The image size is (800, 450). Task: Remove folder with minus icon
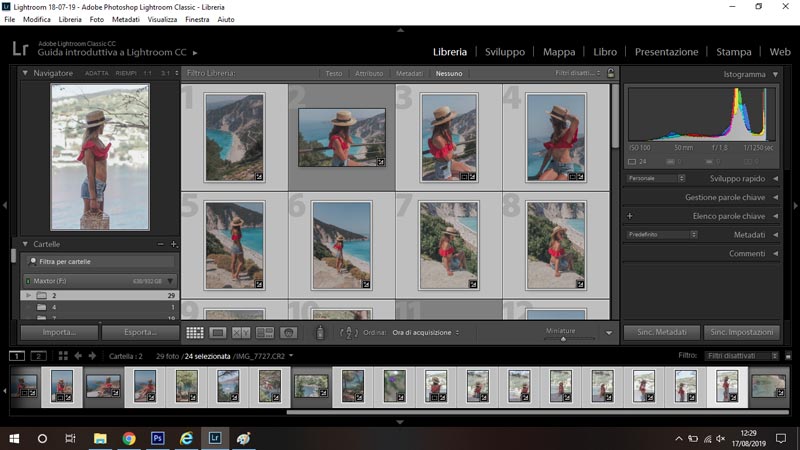161,244
